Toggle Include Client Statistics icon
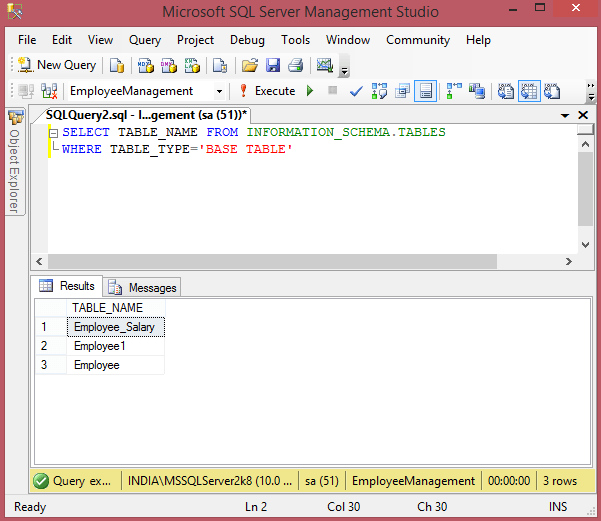The image size is (601, 521). pyautogui.click(x=477, y=91)
